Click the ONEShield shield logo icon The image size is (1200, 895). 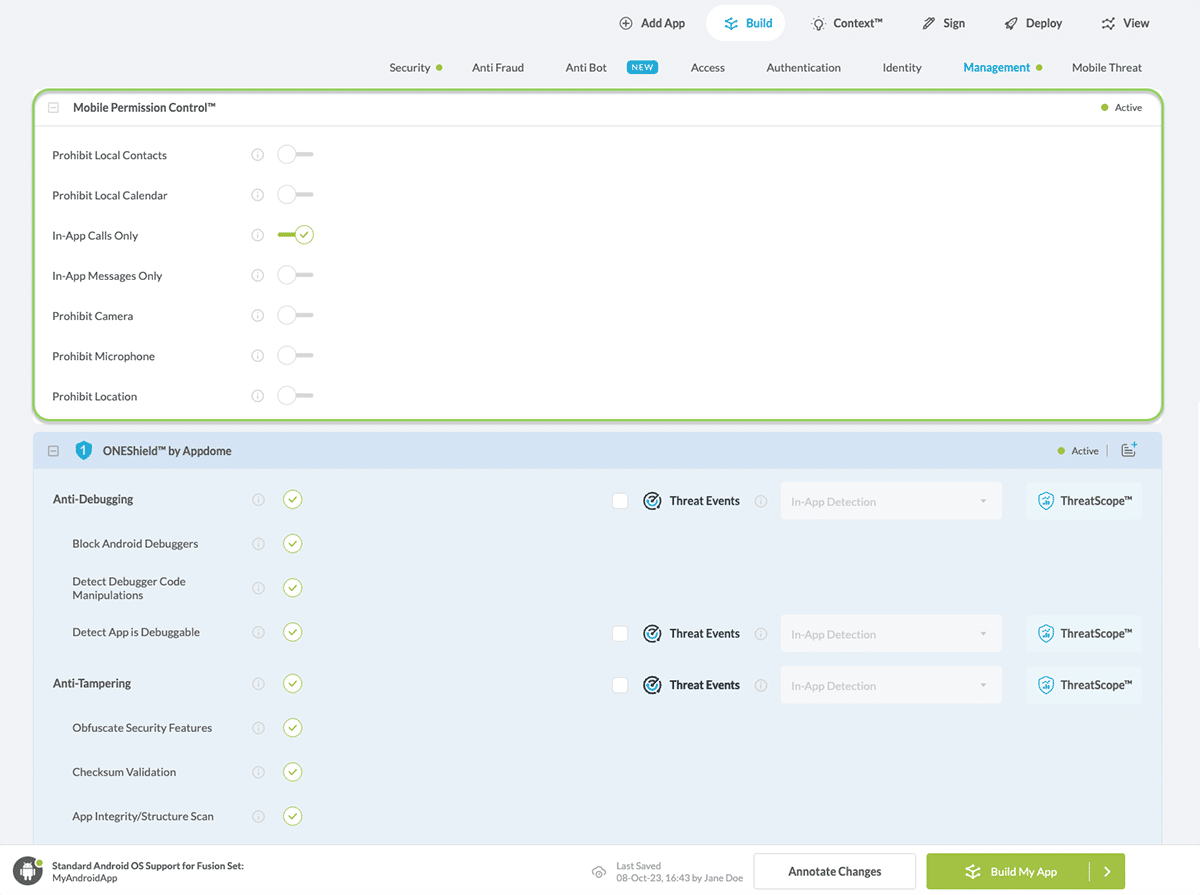84,451
